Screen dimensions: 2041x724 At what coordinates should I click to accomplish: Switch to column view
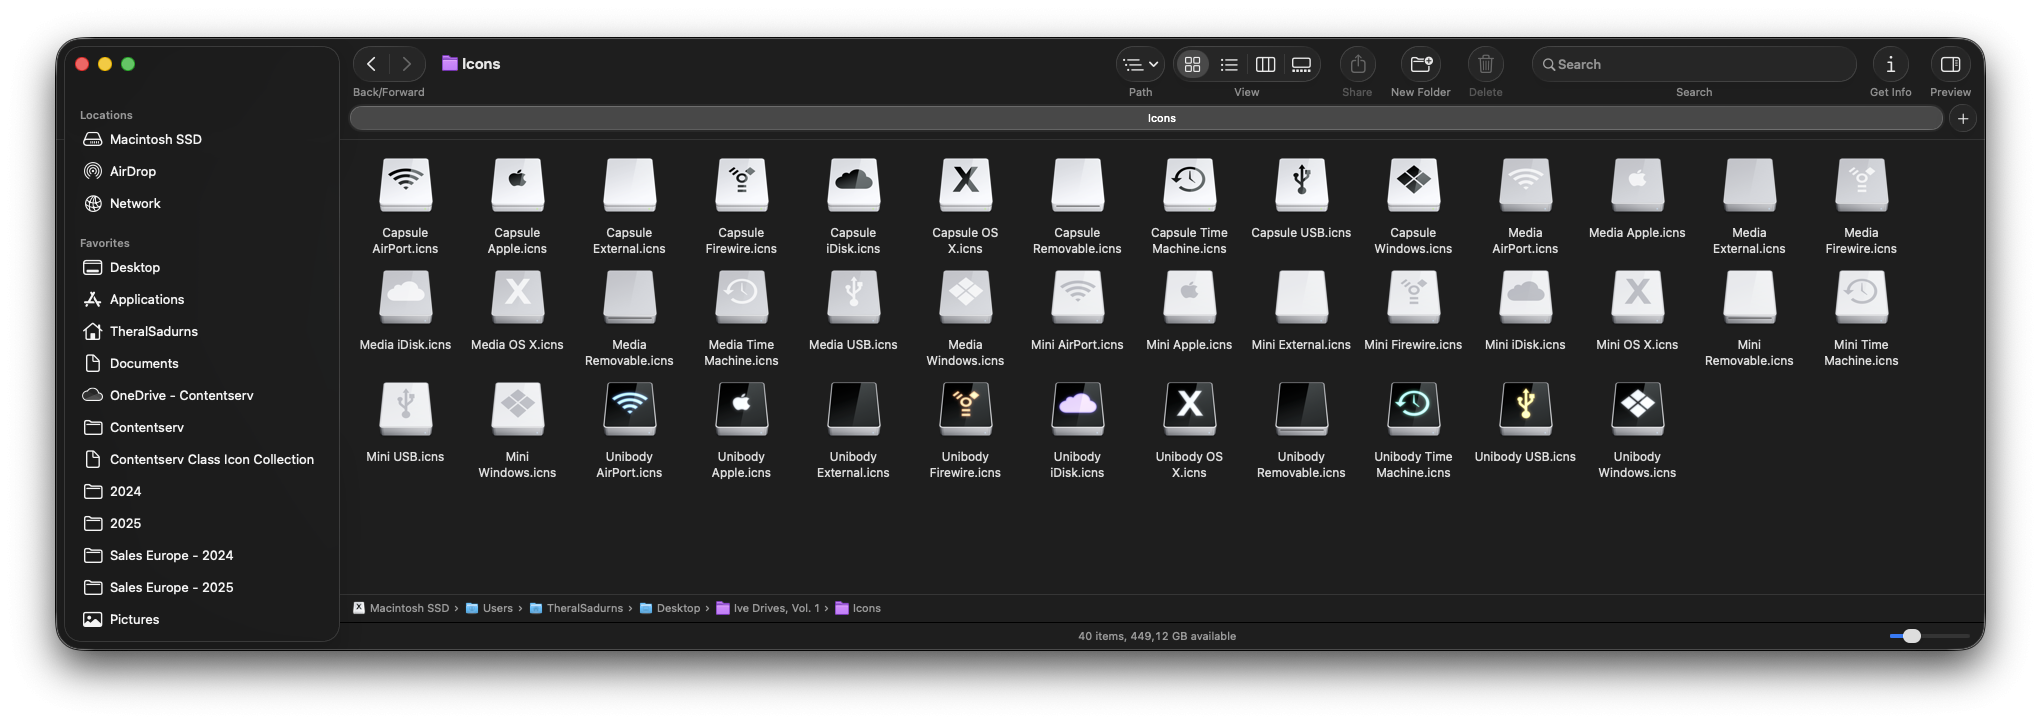click(1265, 65)
